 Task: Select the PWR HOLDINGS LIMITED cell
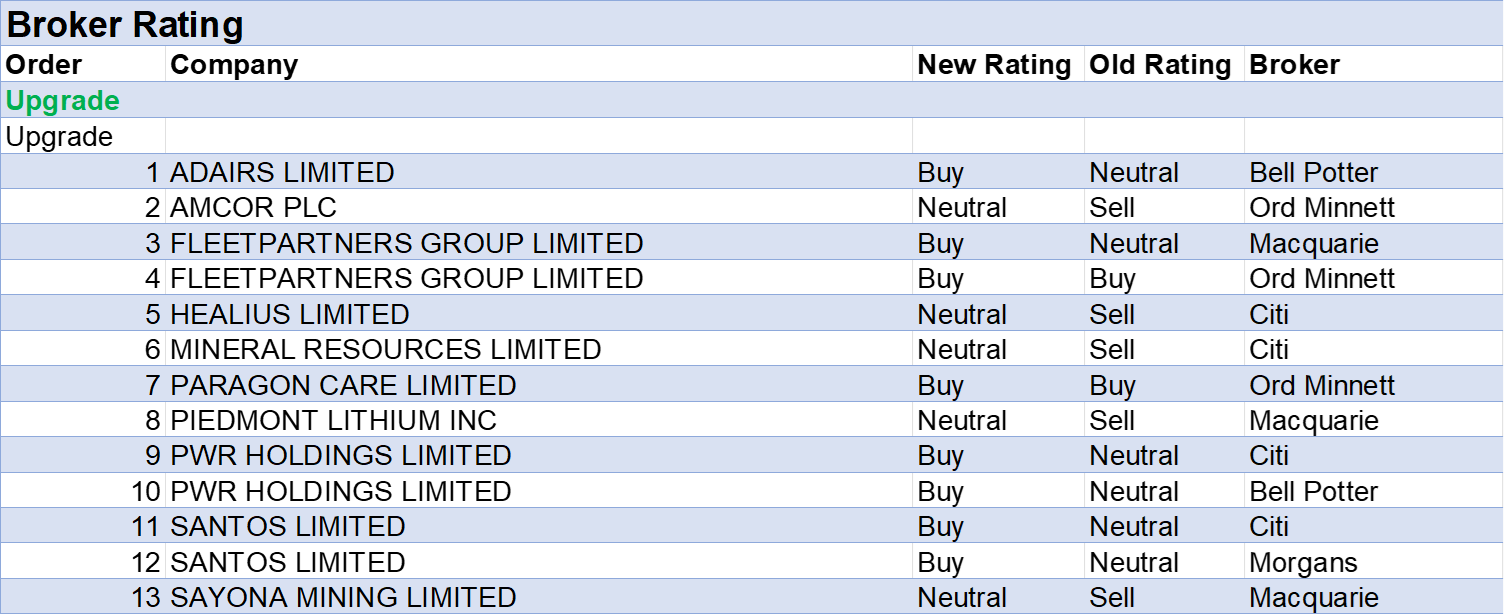(340, 455)
